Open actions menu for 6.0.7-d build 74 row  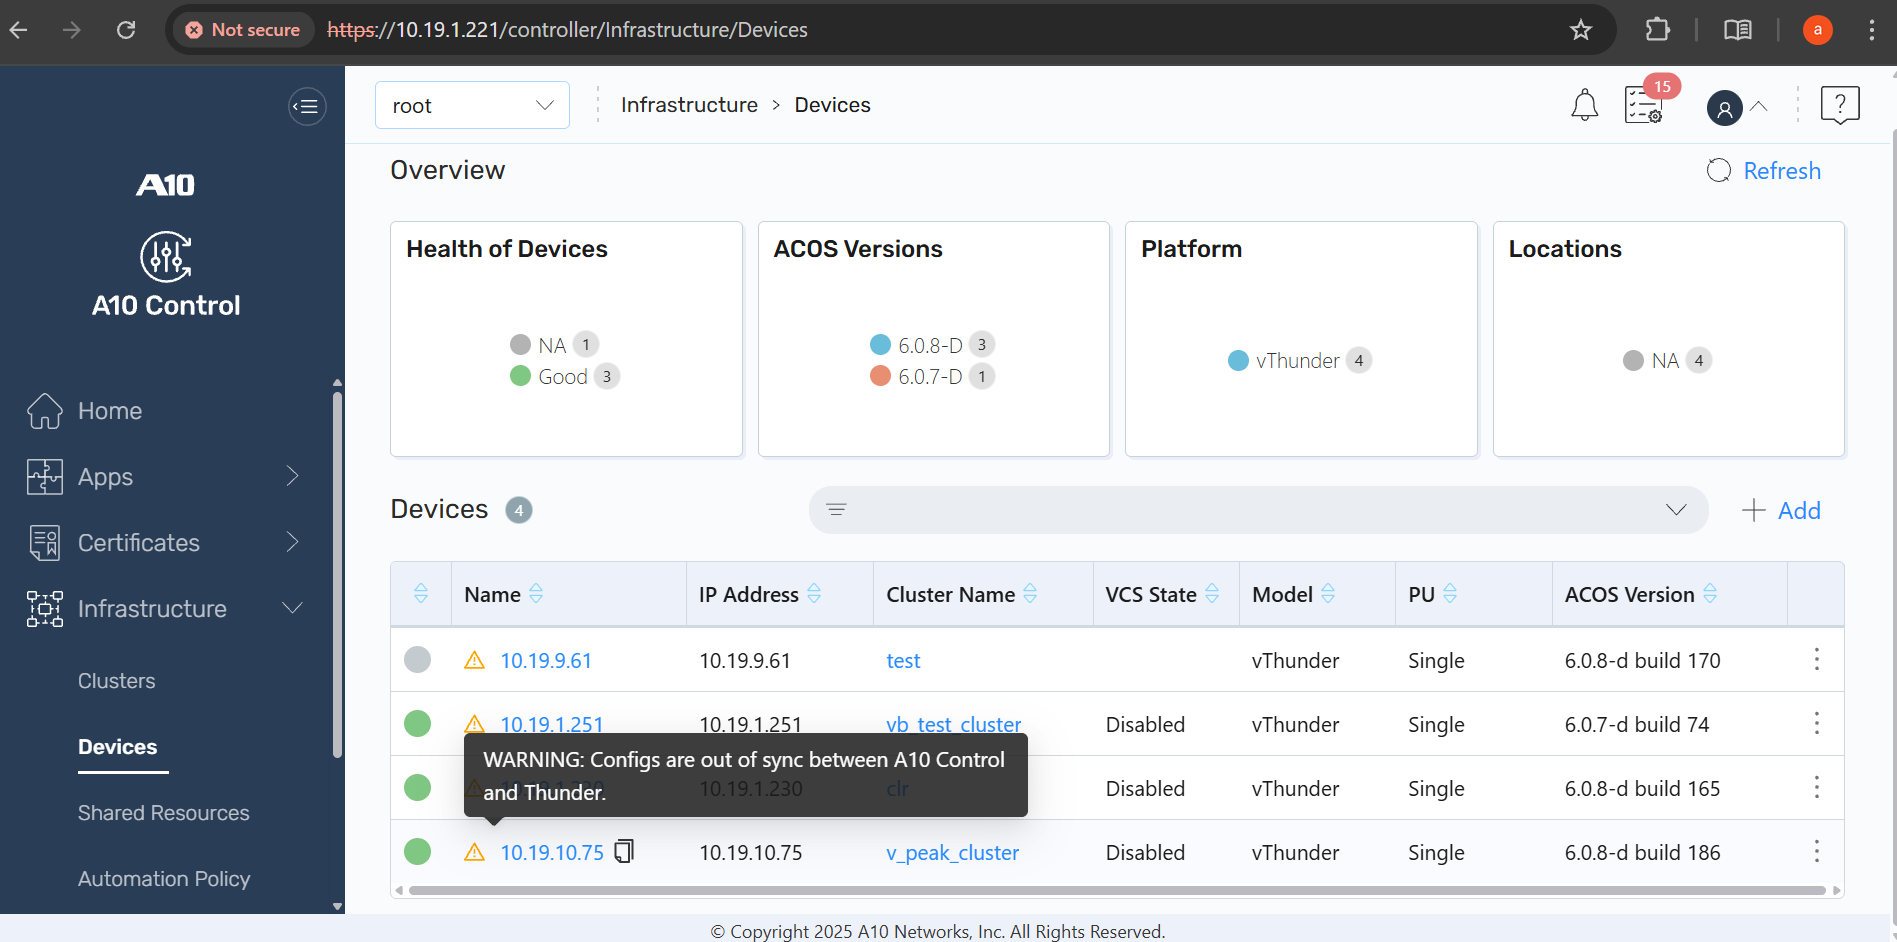[1816, 724]
